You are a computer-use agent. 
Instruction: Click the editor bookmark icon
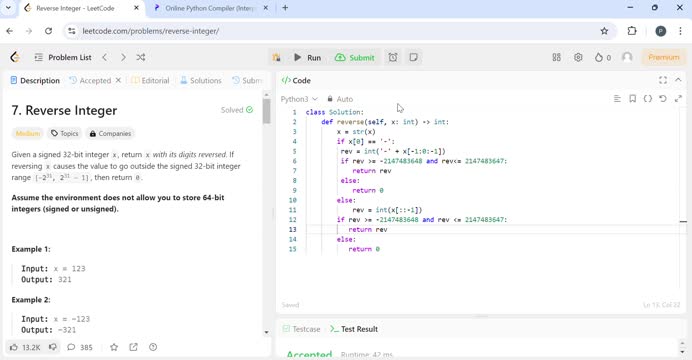point(632,99)
